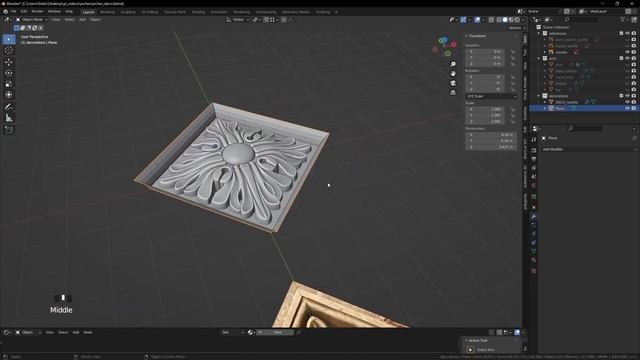
Task: Select the 3D Cursor tool
Action: pyautogui.click(x=9, y=51)
